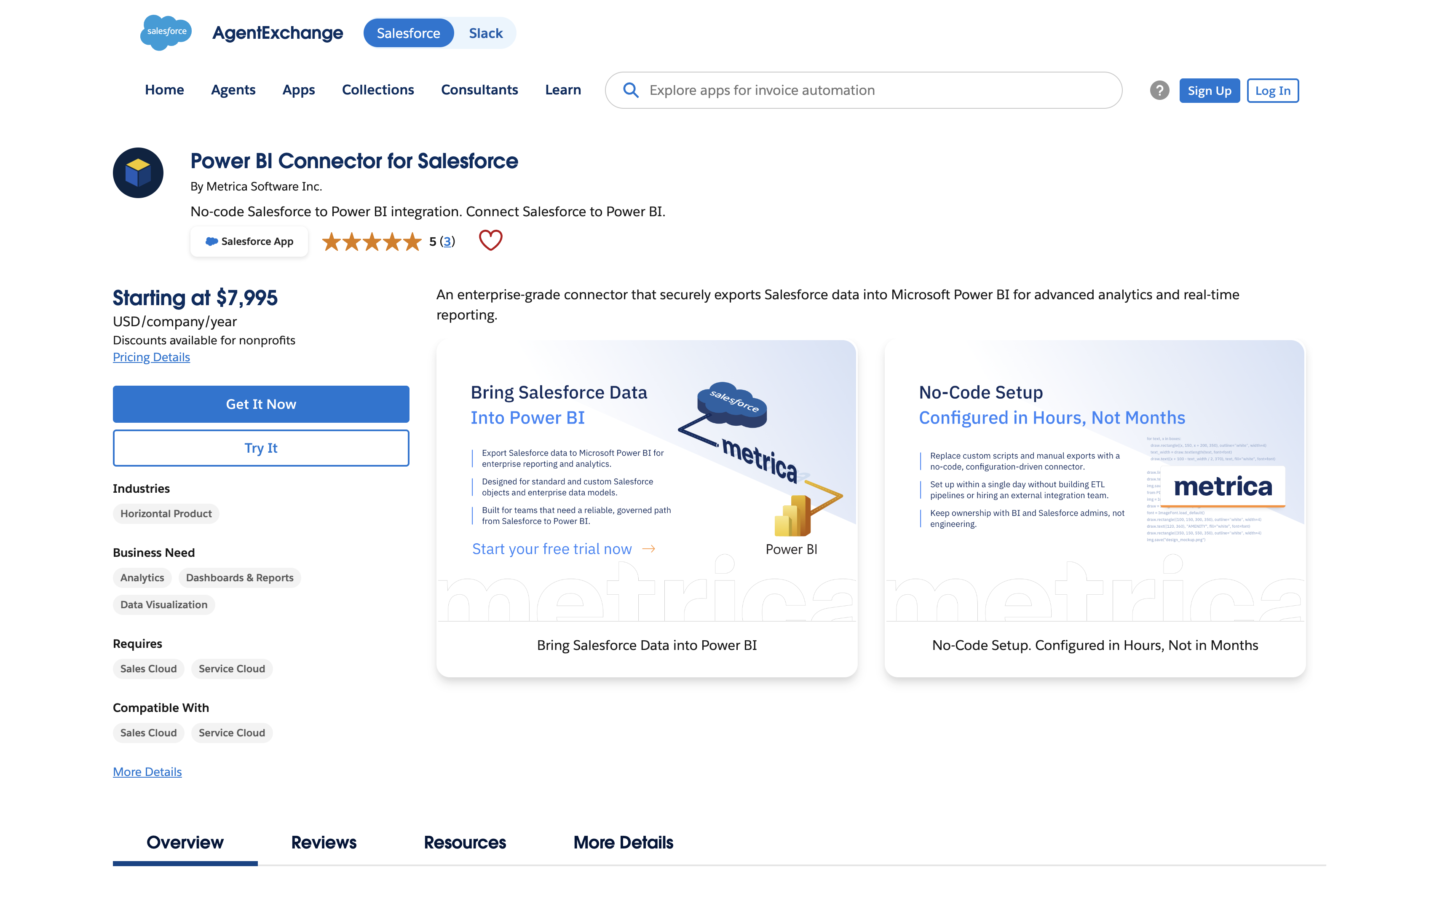Image resolution: width=1440 pixels, height=902 pixels.
Task: Open the Home menu item
Action: [164, 90]
